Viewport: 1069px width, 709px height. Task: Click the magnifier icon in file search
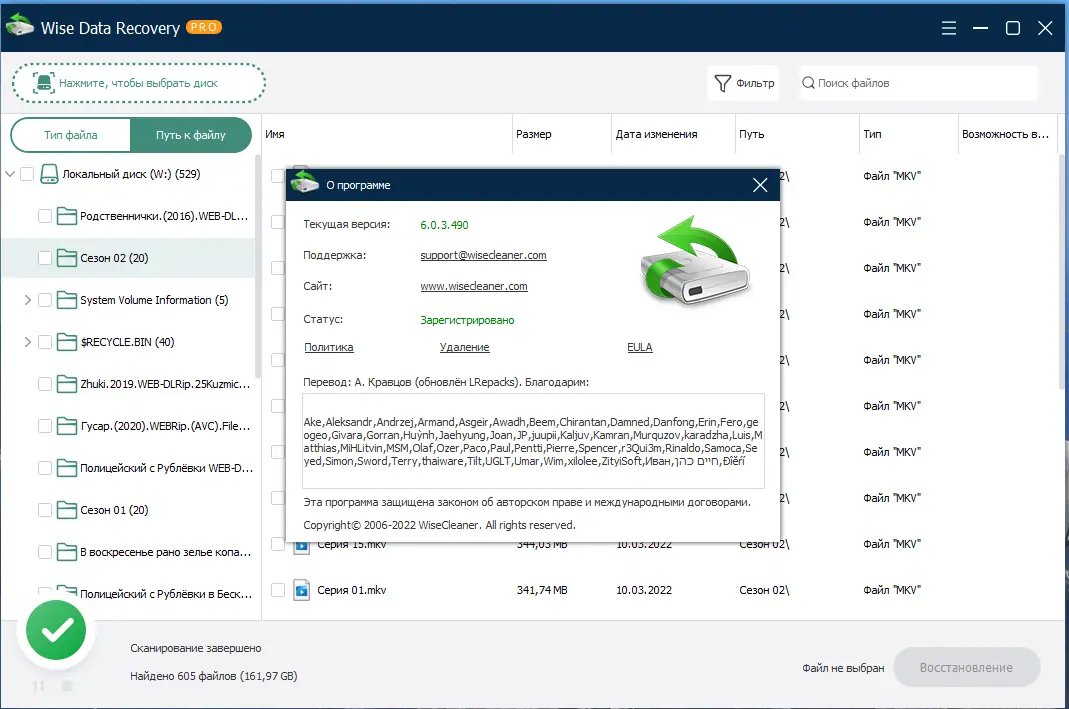coord(808,82)
